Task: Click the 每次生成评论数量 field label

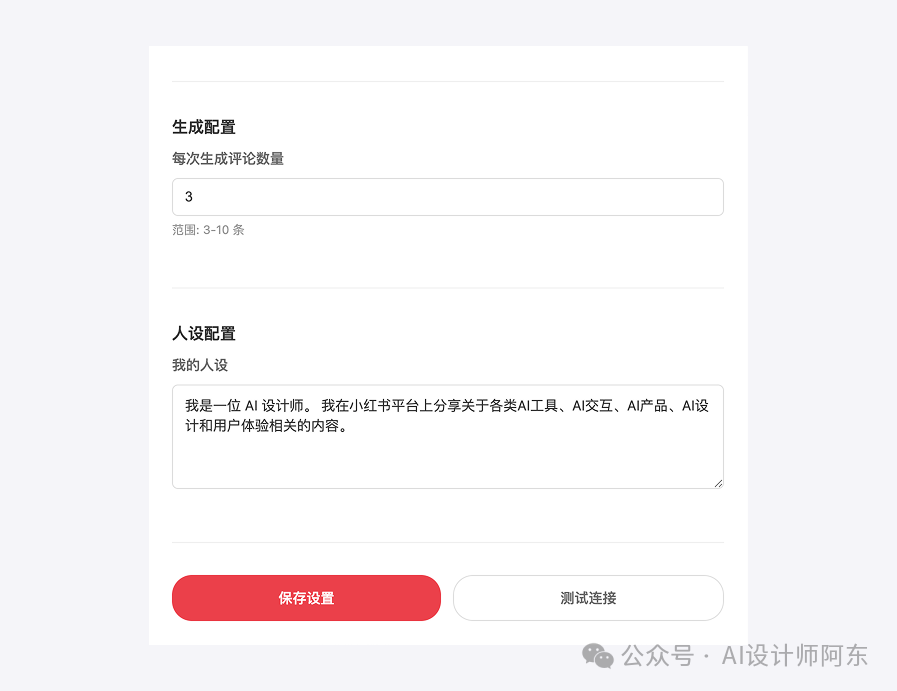Action: [x=228, y=158]
